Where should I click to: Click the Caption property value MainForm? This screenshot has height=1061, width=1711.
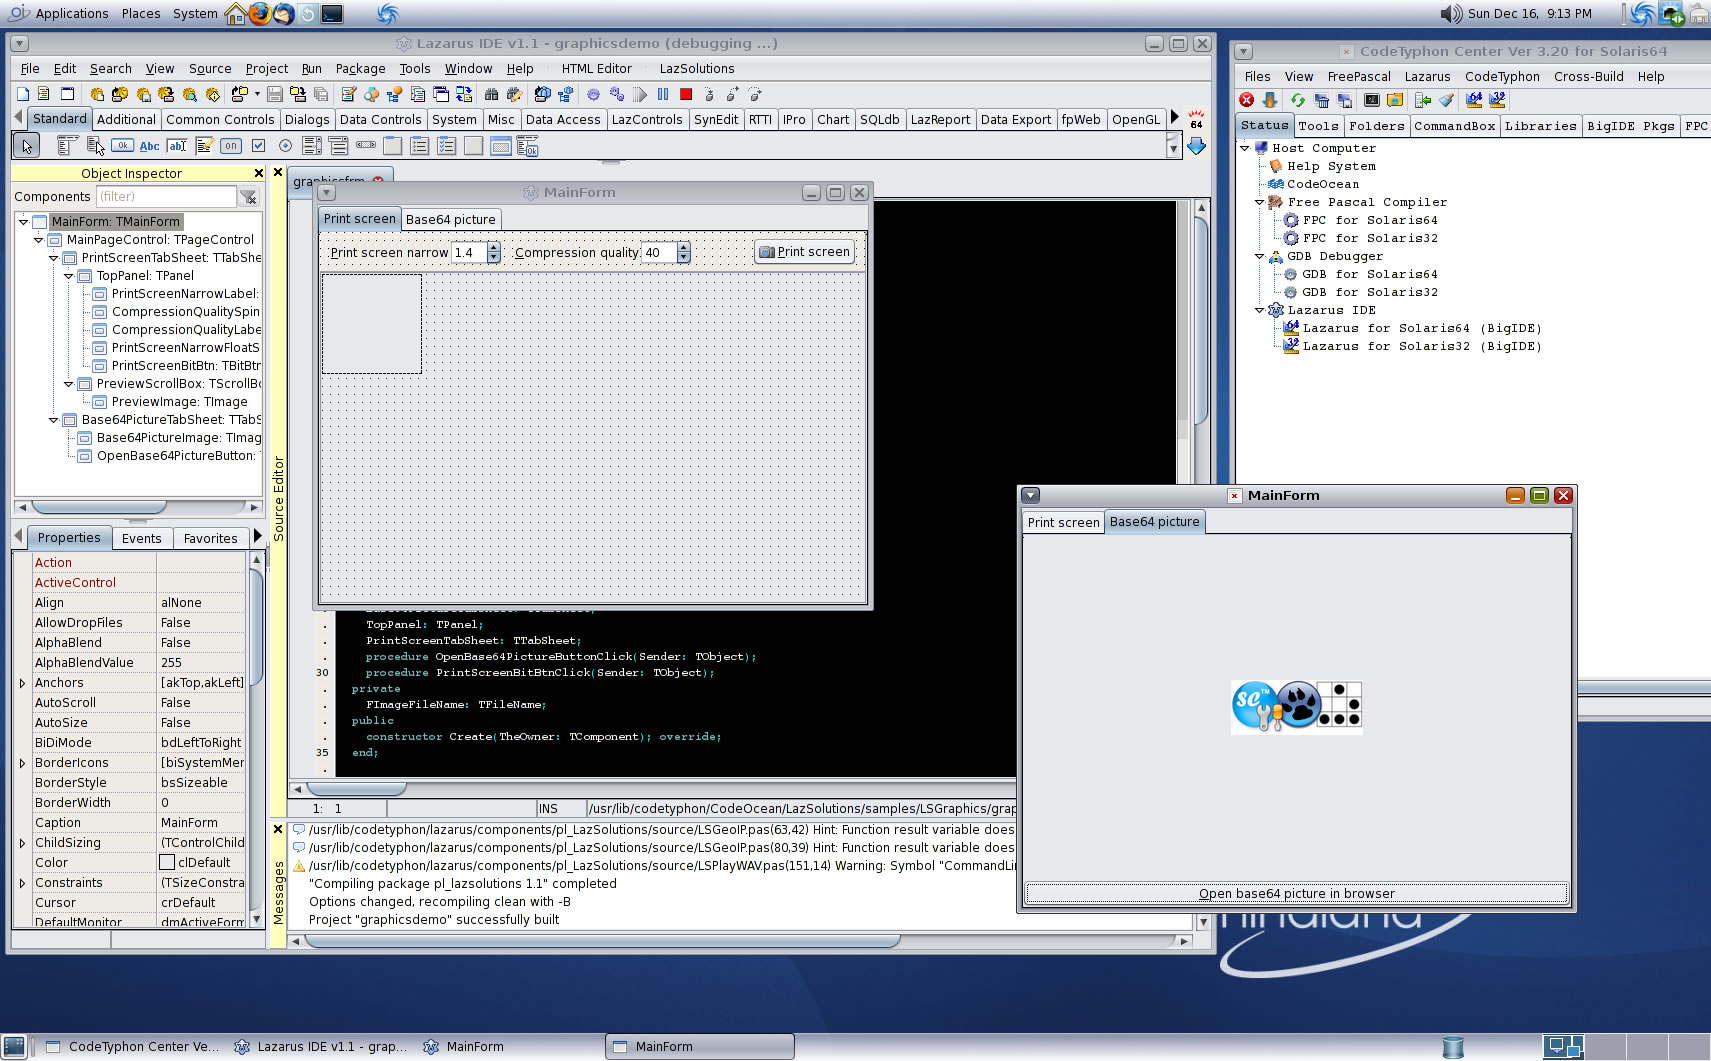click(201, 823)
